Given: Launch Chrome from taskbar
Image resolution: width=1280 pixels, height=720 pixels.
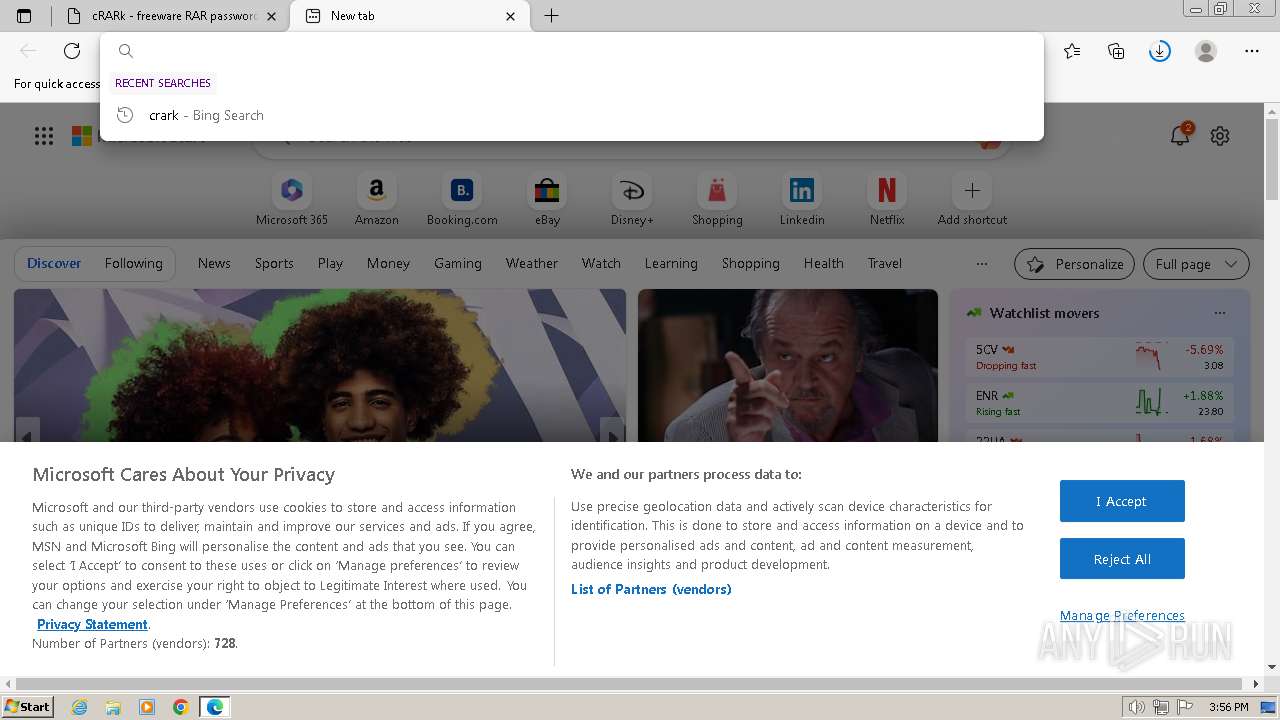Looking at the screenshot, I should coord(181,707).
